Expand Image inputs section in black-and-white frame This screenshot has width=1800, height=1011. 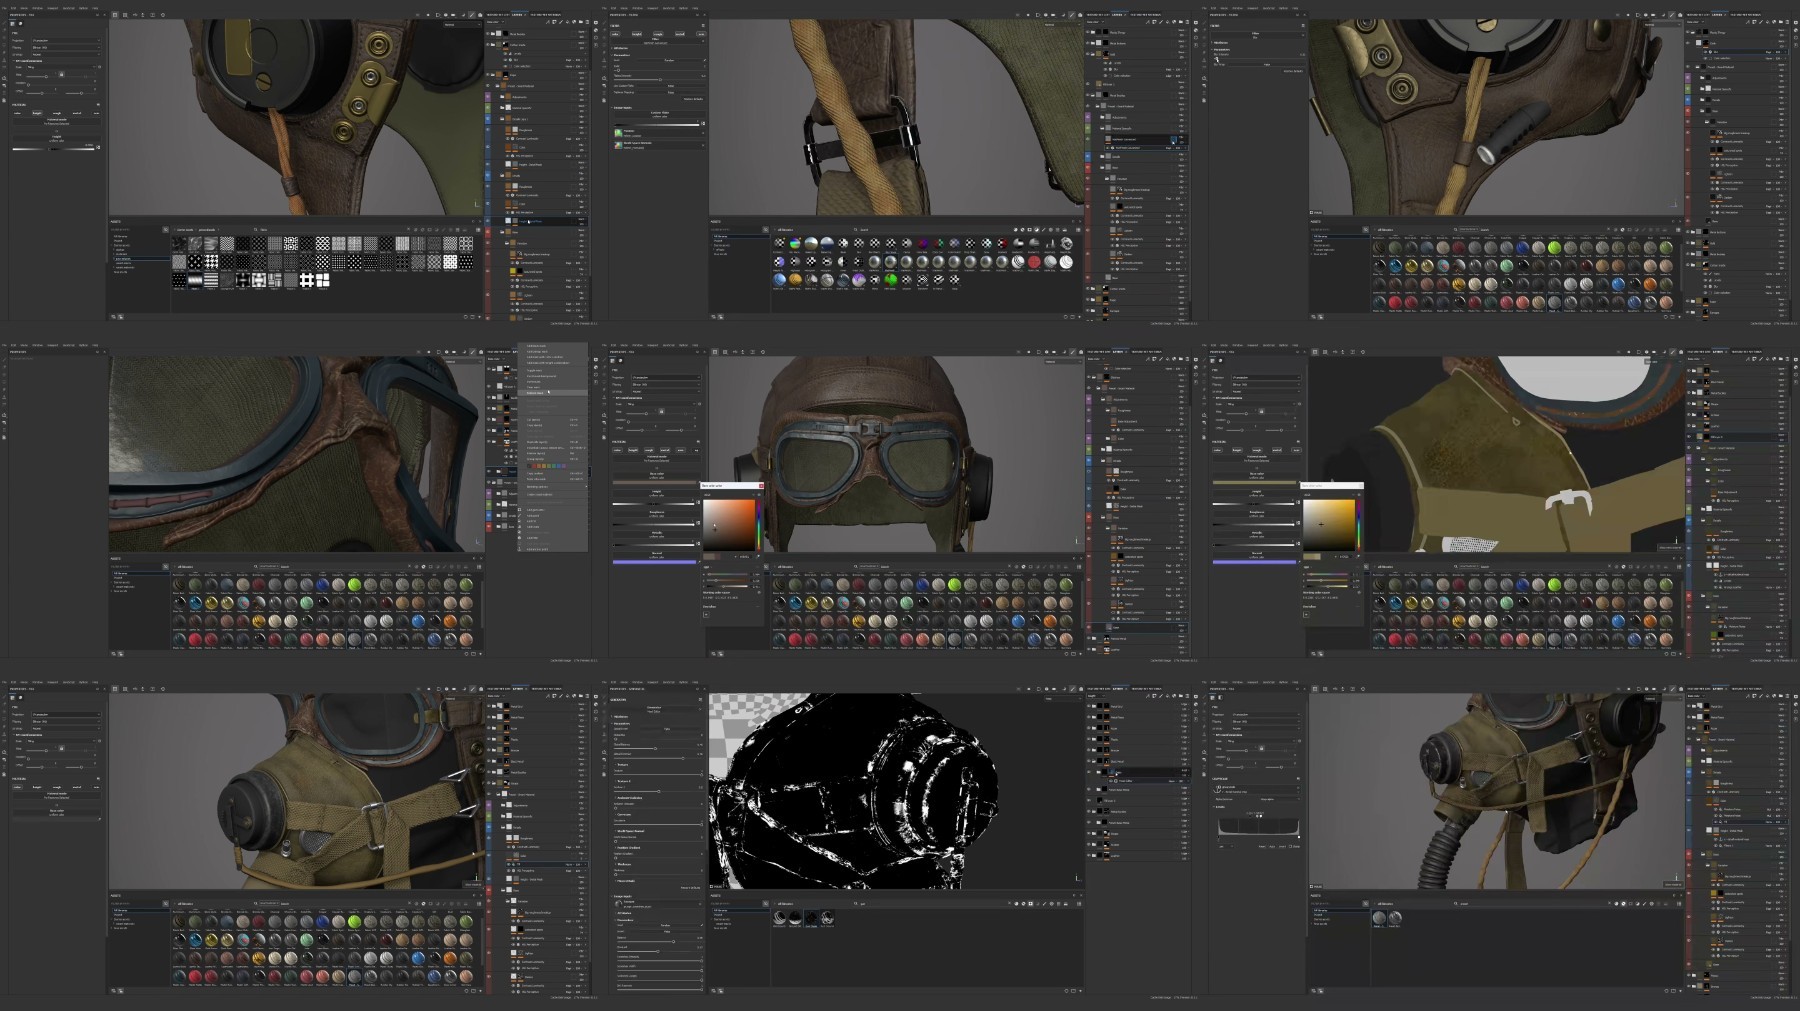coord(623,896)
